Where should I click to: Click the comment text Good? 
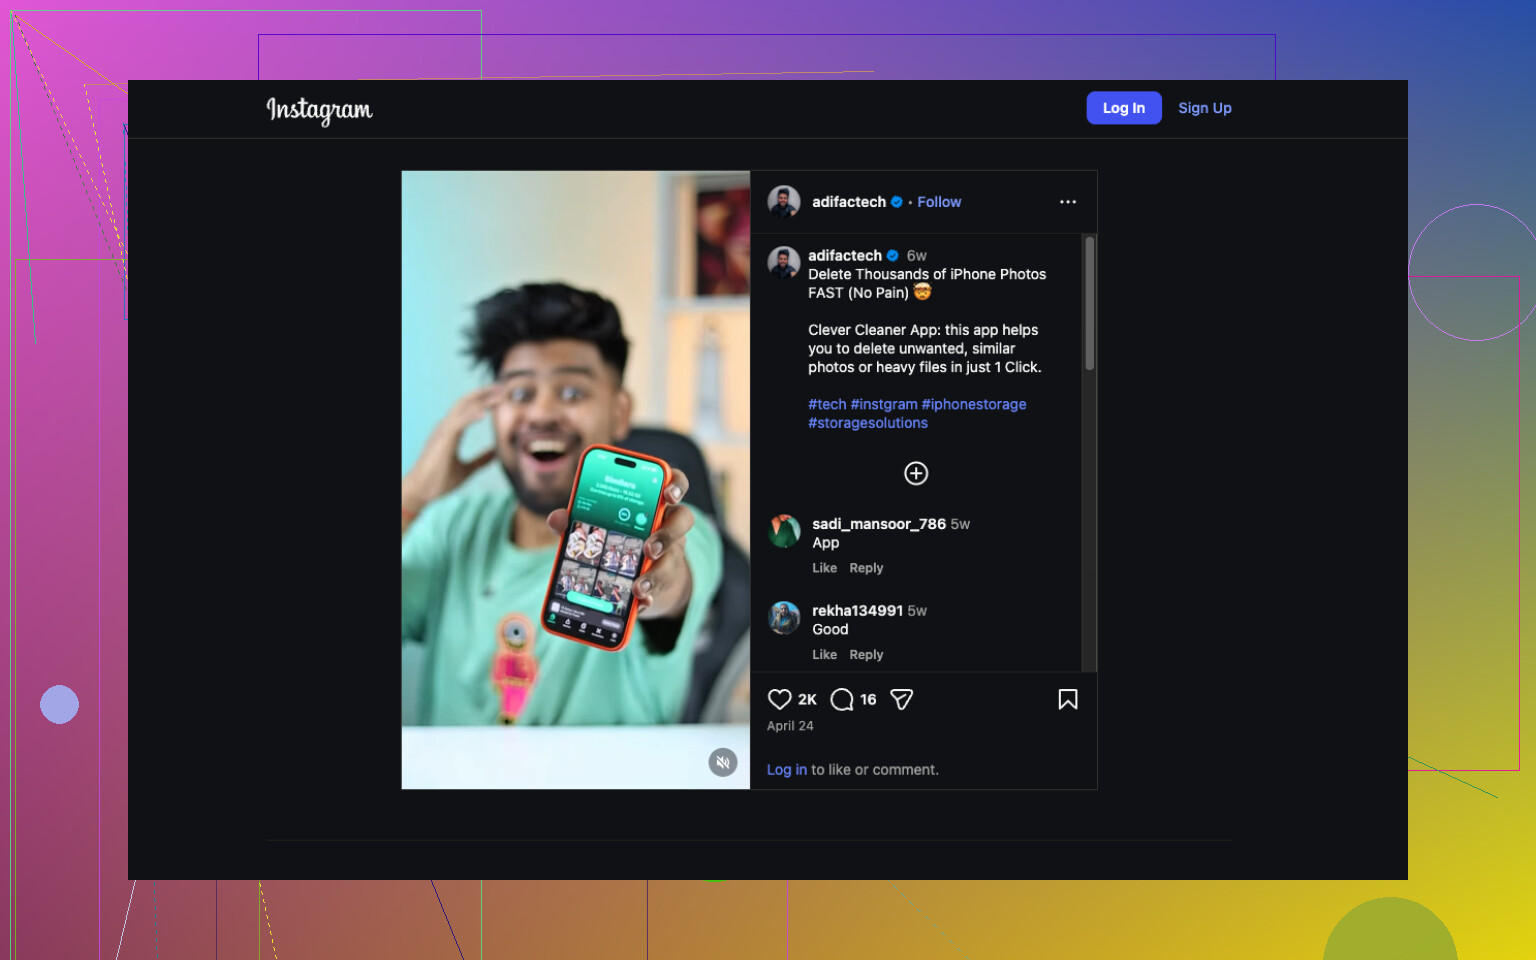(x=830, y=630)
